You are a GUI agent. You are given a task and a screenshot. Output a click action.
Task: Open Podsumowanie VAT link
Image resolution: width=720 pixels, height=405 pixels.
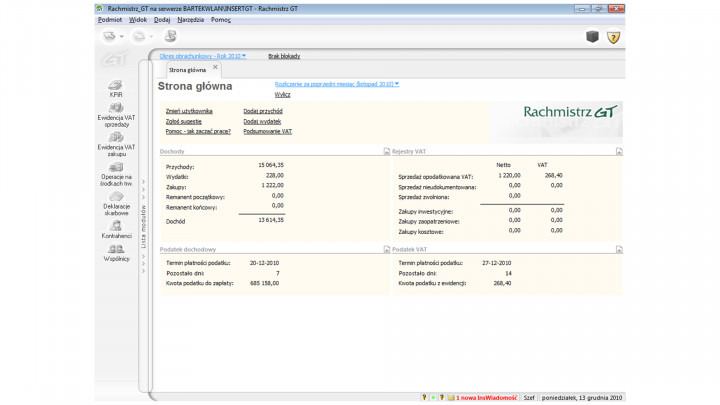click(268, 131)
